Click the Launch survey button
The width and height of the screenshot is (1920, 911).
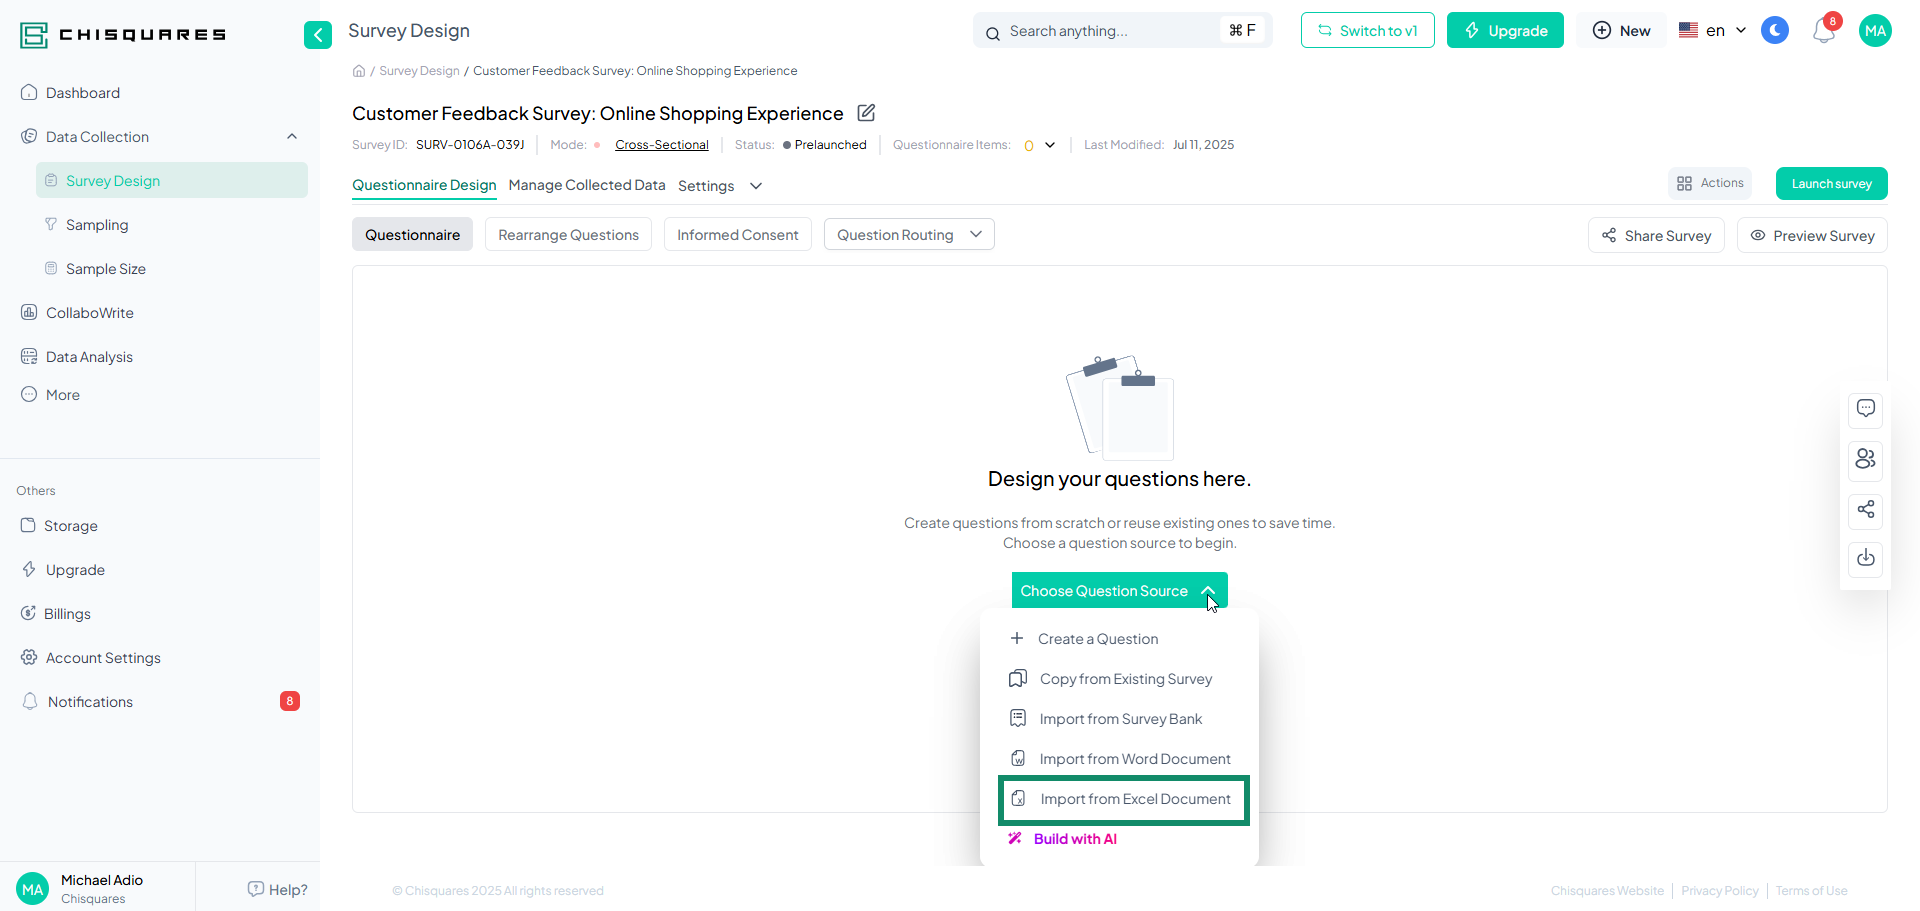tap(1831, 184)
